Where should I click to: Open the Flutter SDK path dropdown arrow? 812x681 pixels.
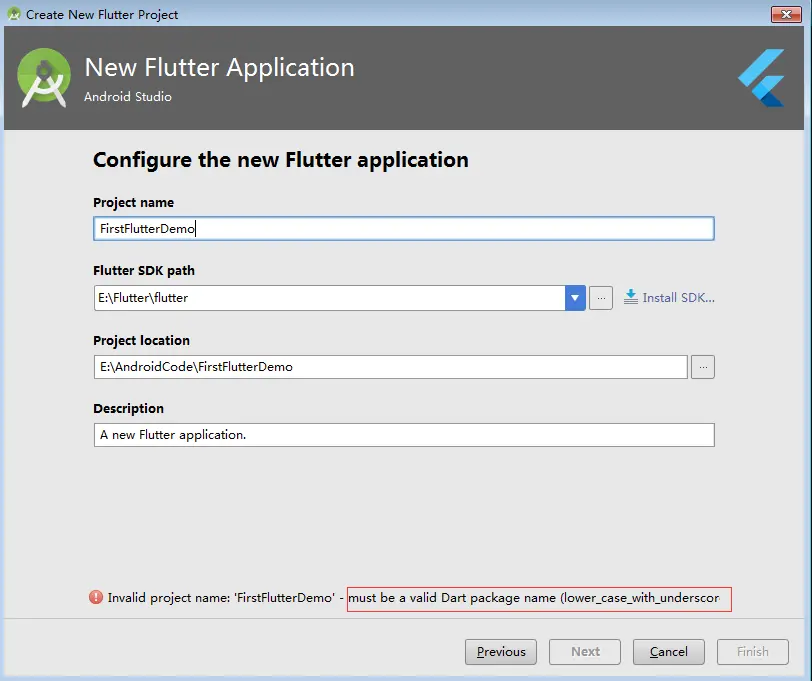click(575, 298)
